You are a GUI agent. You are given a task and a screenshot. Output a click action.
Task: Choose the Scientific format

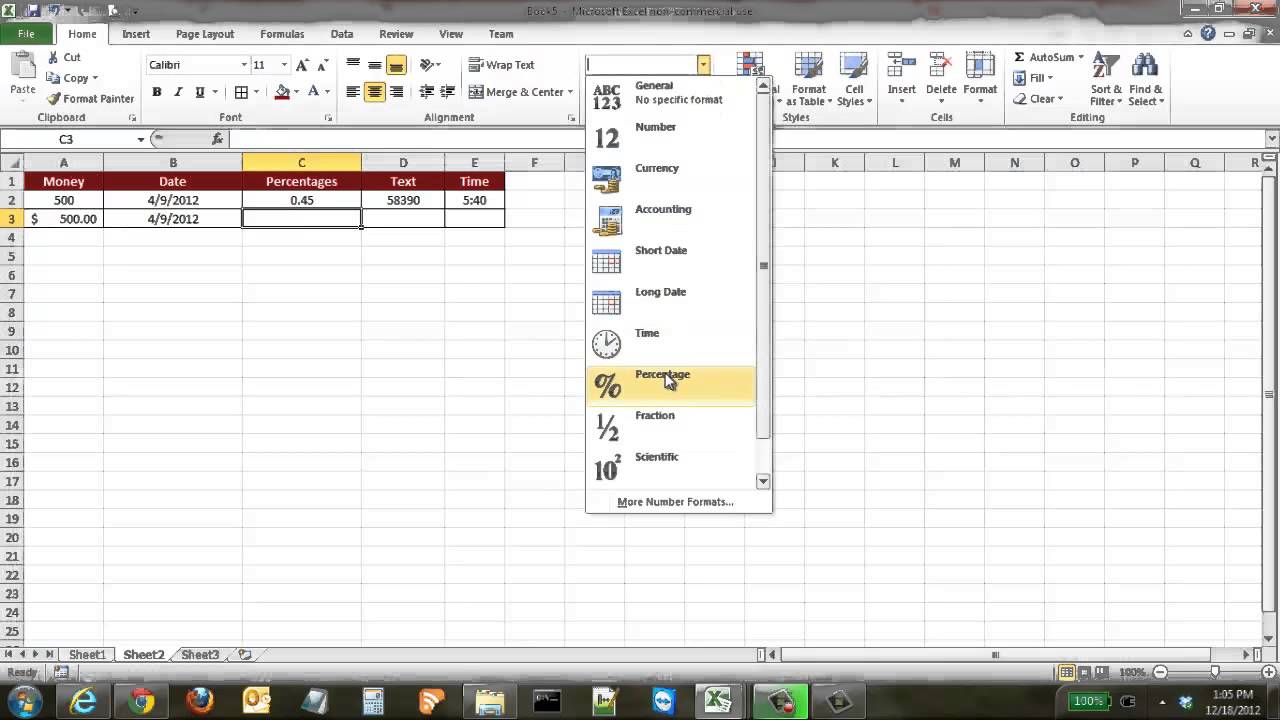(x=671, y=467)
